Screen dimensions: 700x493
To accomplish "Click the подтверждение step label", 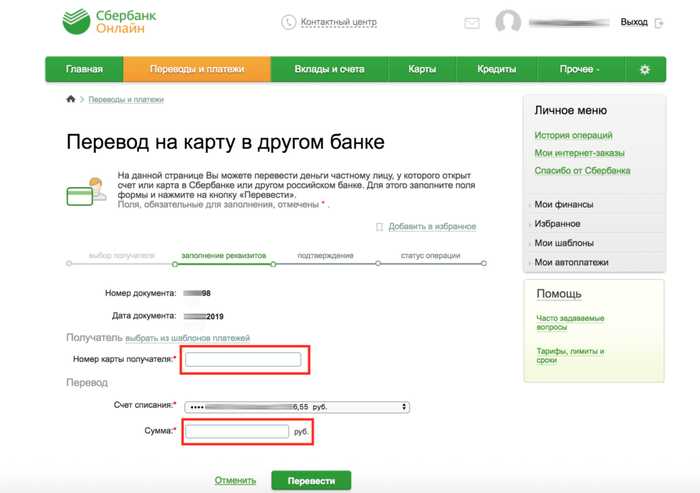I will (x=325, y=255).
